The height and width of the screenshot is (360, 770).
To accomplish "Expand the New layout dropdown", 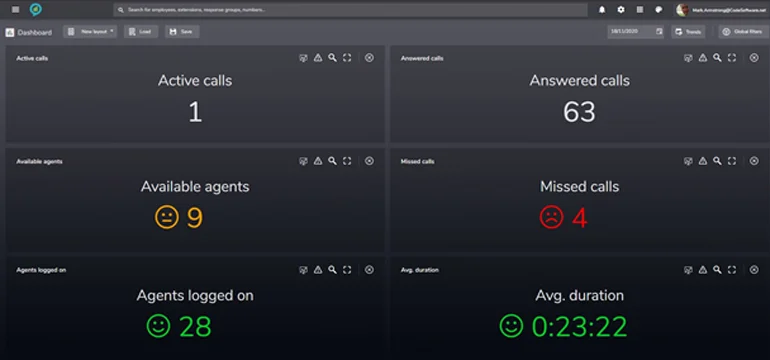I will point(90,32).
